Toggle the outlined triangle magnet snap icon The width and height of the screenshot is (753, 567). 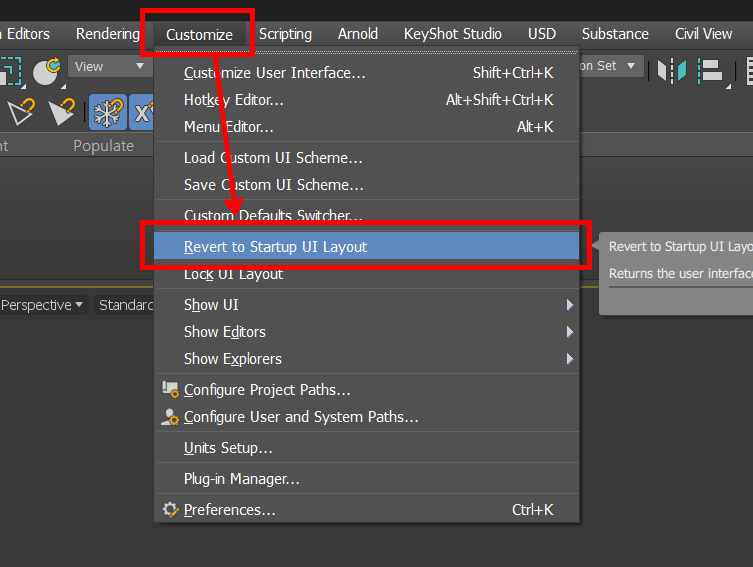(x=21, y=111)
